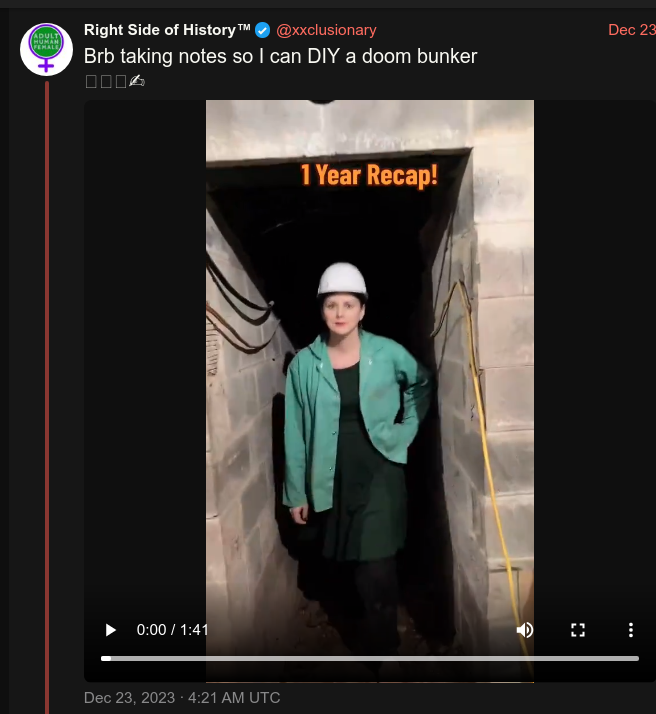
Task: Click the 0:00 / 1:41 time display
Action: [172, 630]
